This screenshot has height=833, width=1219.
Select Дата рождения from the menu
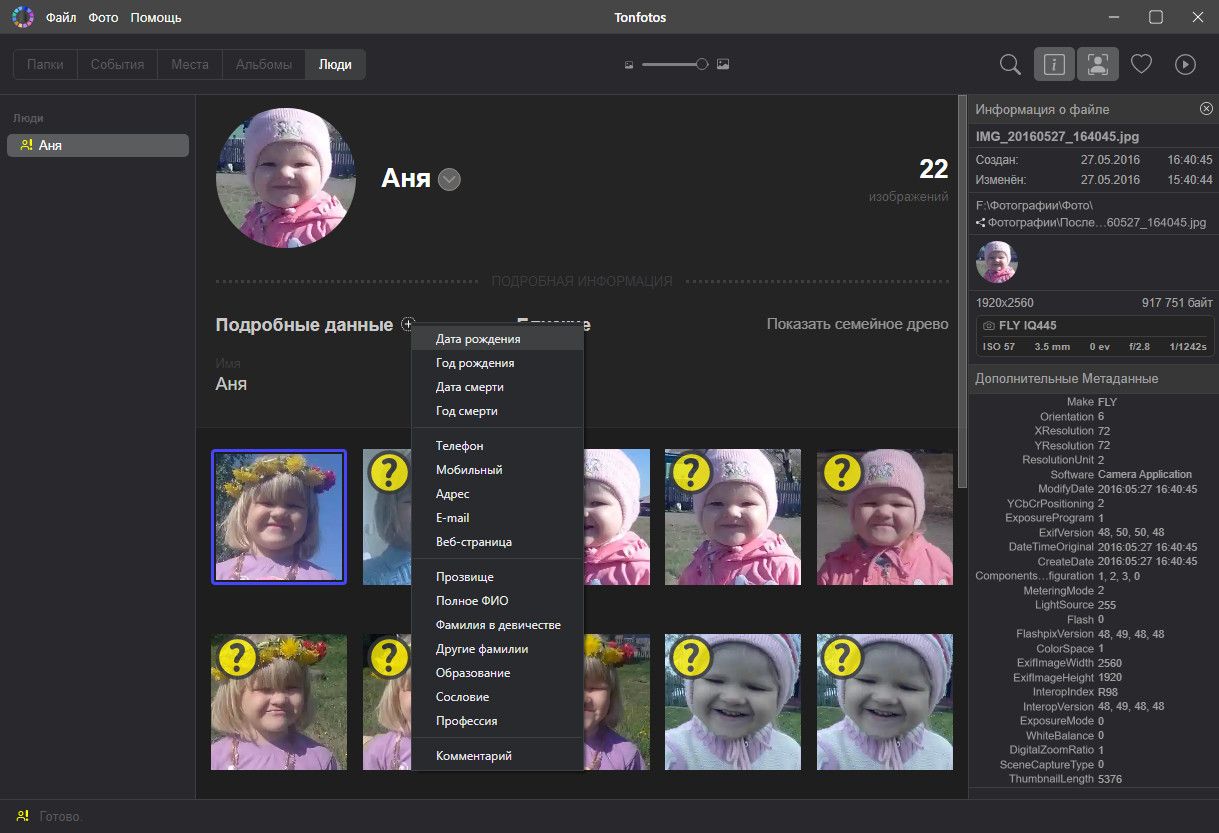[478, 339]
